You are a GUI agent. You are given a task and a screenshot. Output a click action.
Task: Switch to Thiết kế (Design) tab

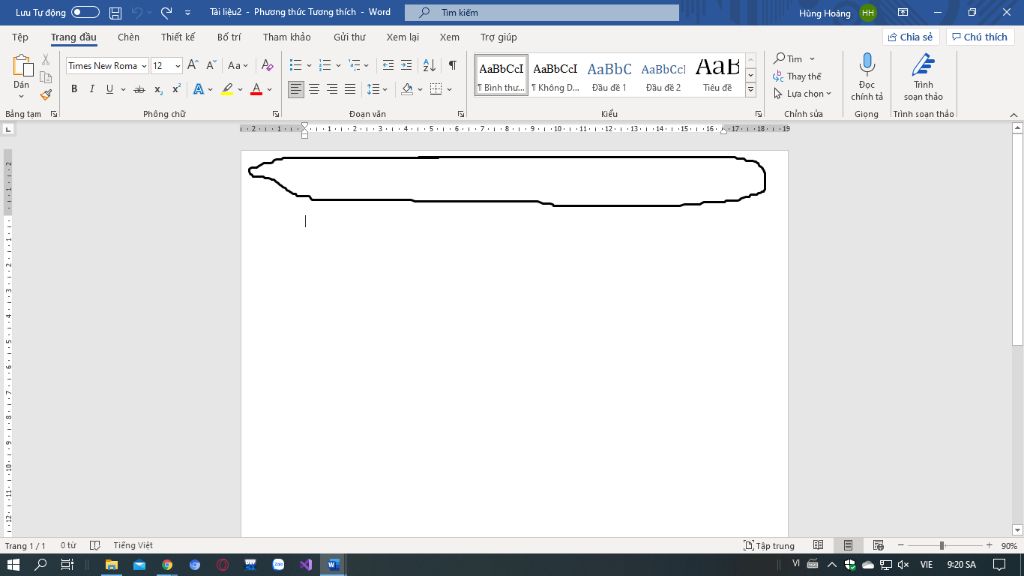(x=178, y=37)
